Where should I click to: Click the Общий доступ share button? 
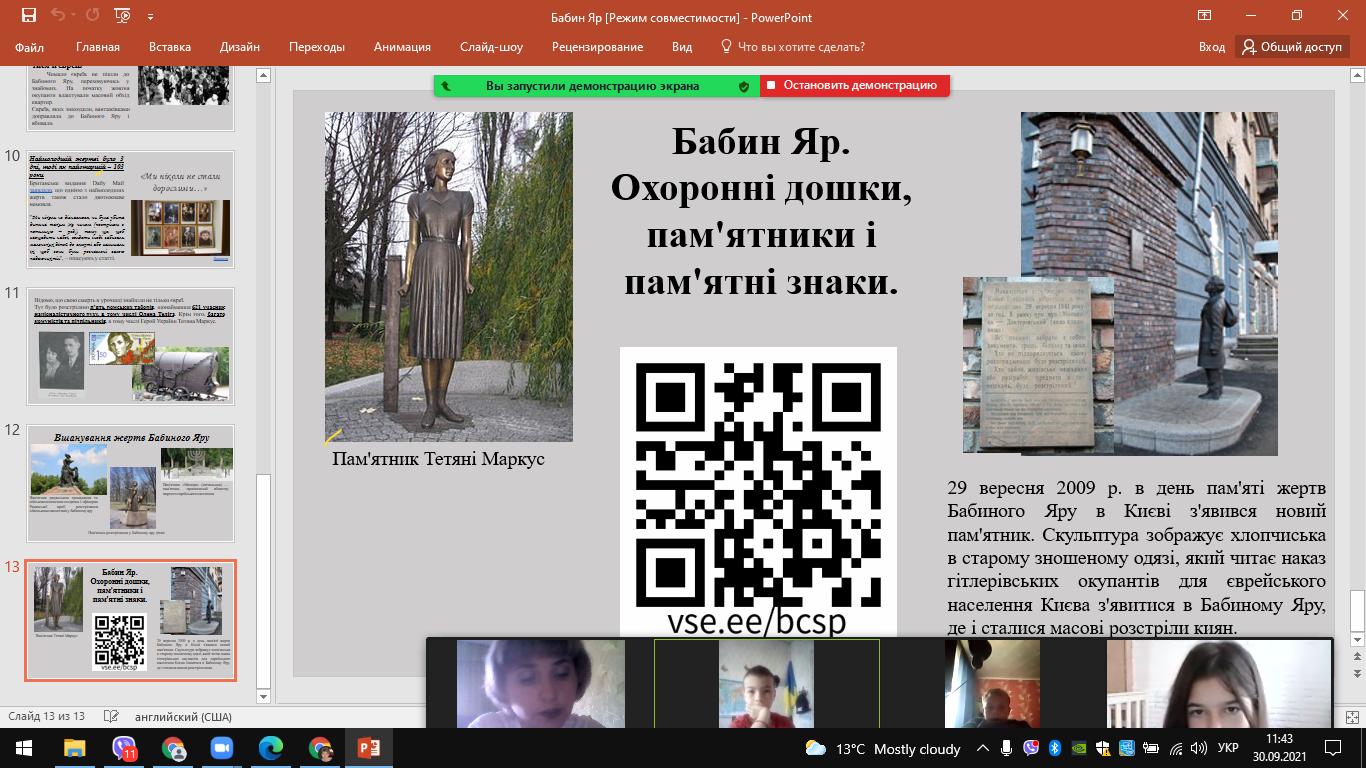[1292, 47]
